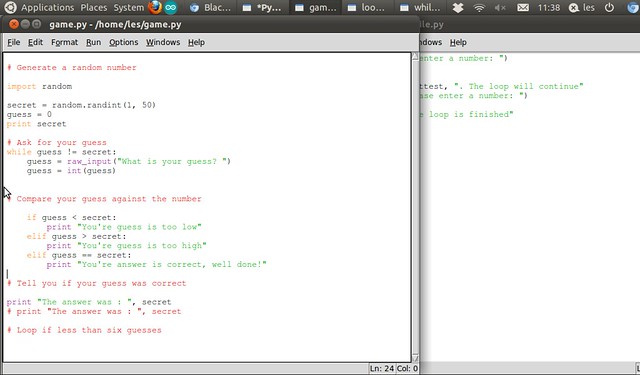
Task: Open the les user menu
Action: (582, 7)
